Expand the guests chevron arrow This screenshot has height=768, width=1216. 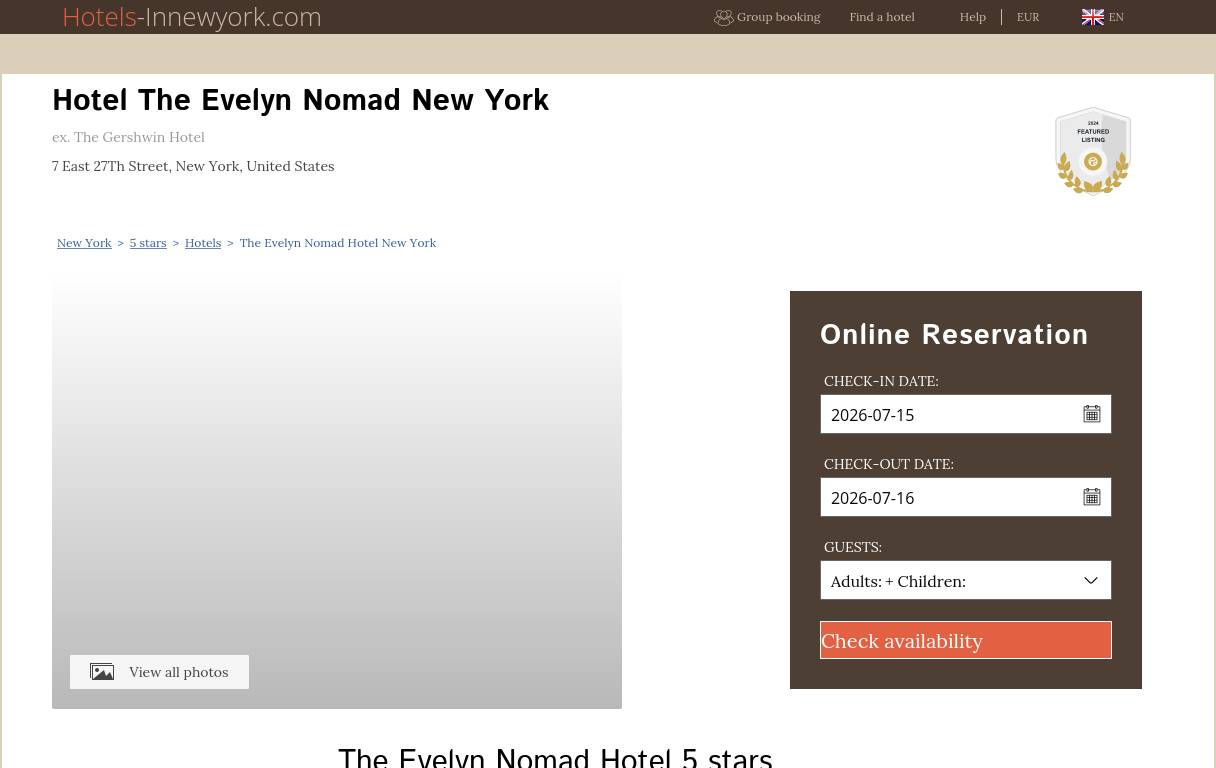pyautogui.click(x=1090, y=580)
